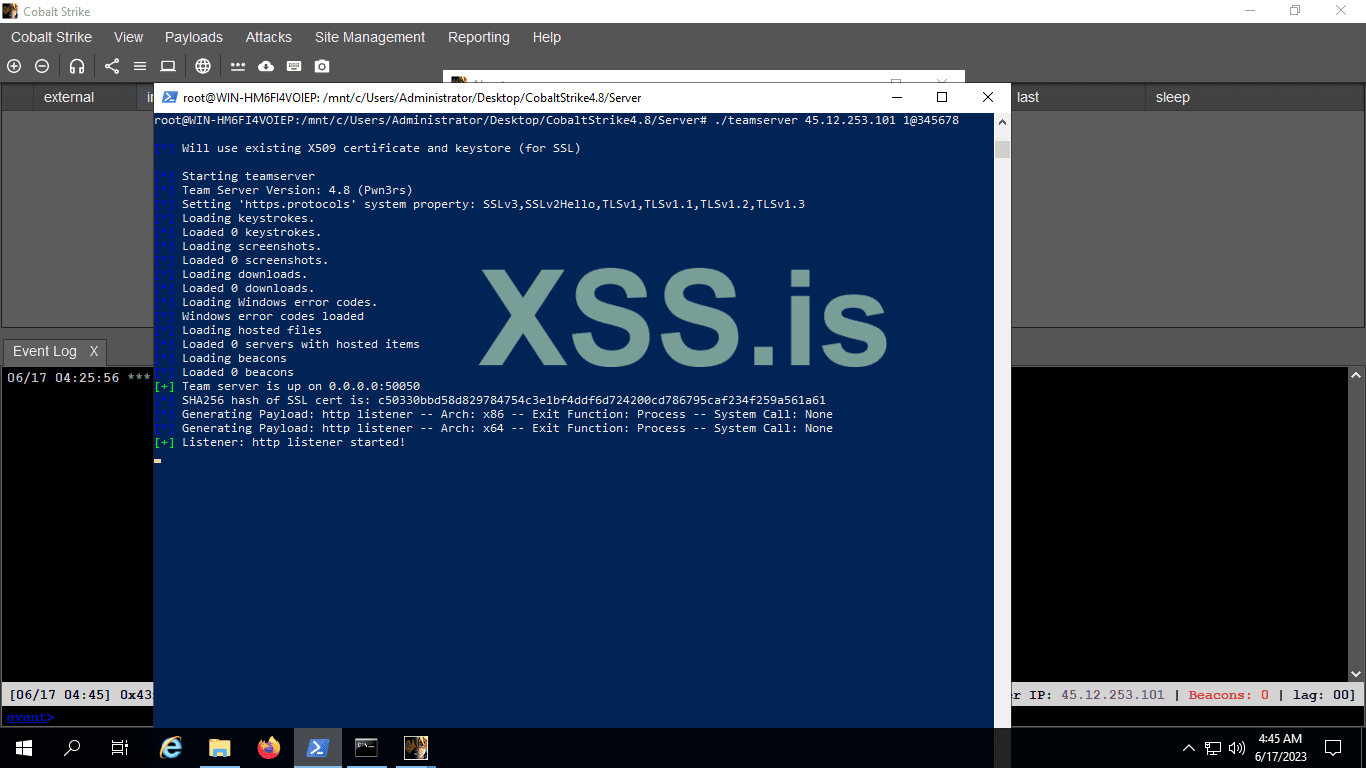The height and width of the screenshot is (768, 1366).
Task: Click the terminal window scrollbar thumb
Action: (1002, 149)
